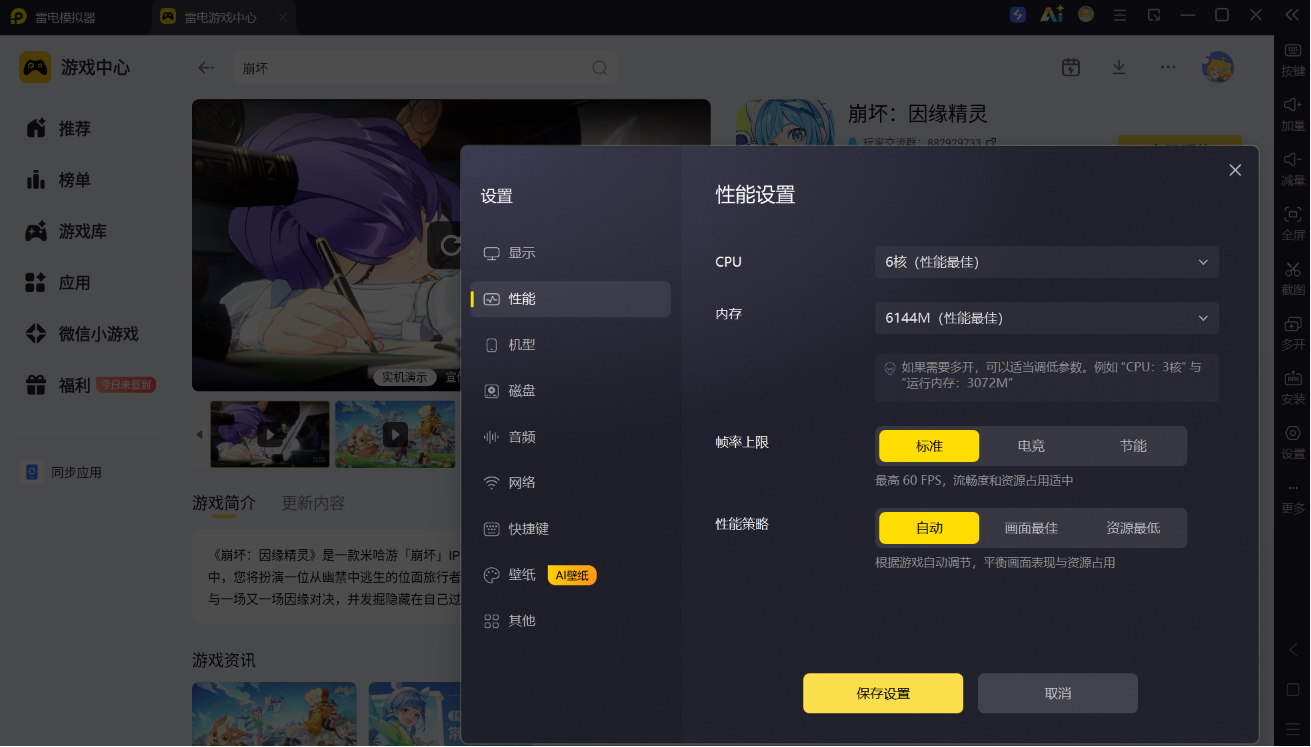The height and width of the screenshot is (747, 1311).
Task: Choose 自动 performance strategy
Action: (929, 528)
